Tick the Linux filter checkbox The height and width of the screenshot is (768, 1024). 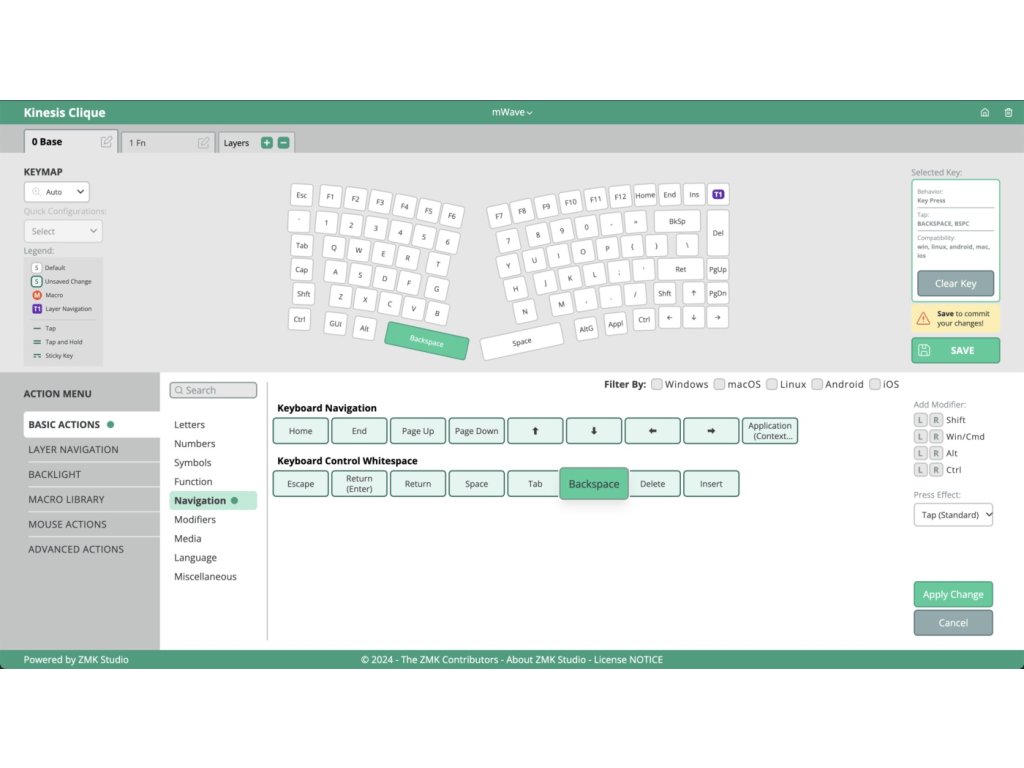pyautogui.click(x=771, y=384)
